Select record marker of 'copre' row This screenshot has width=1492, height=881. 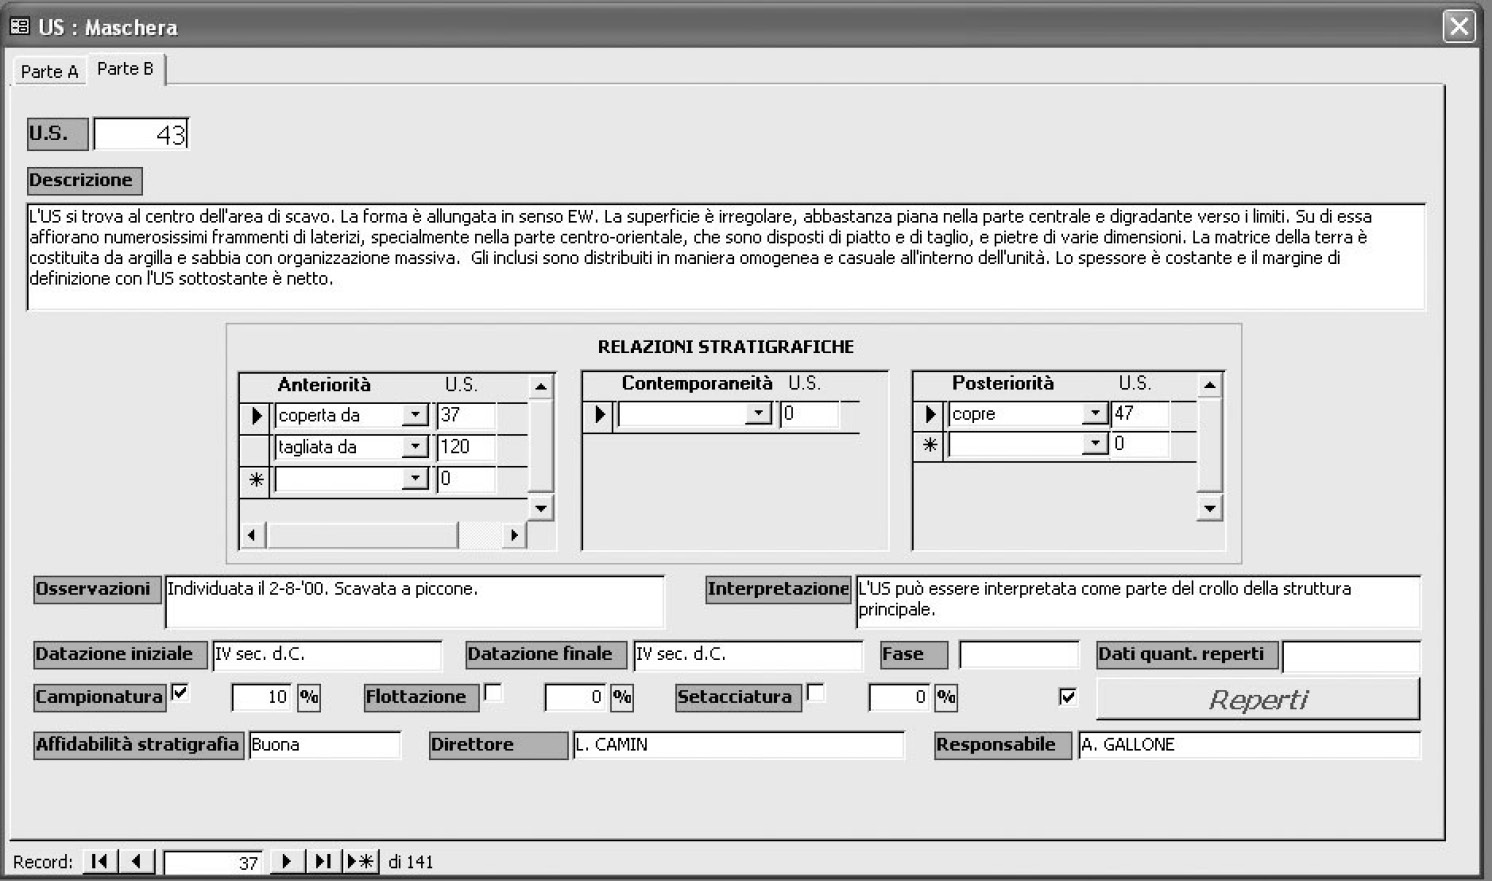[x=930, y=414]
